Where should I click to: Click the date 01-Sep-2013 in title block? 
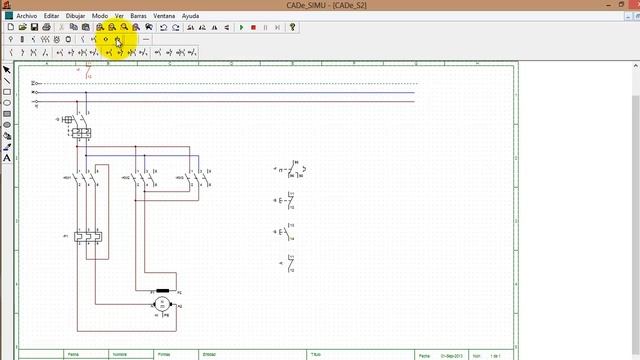(452, 356)
